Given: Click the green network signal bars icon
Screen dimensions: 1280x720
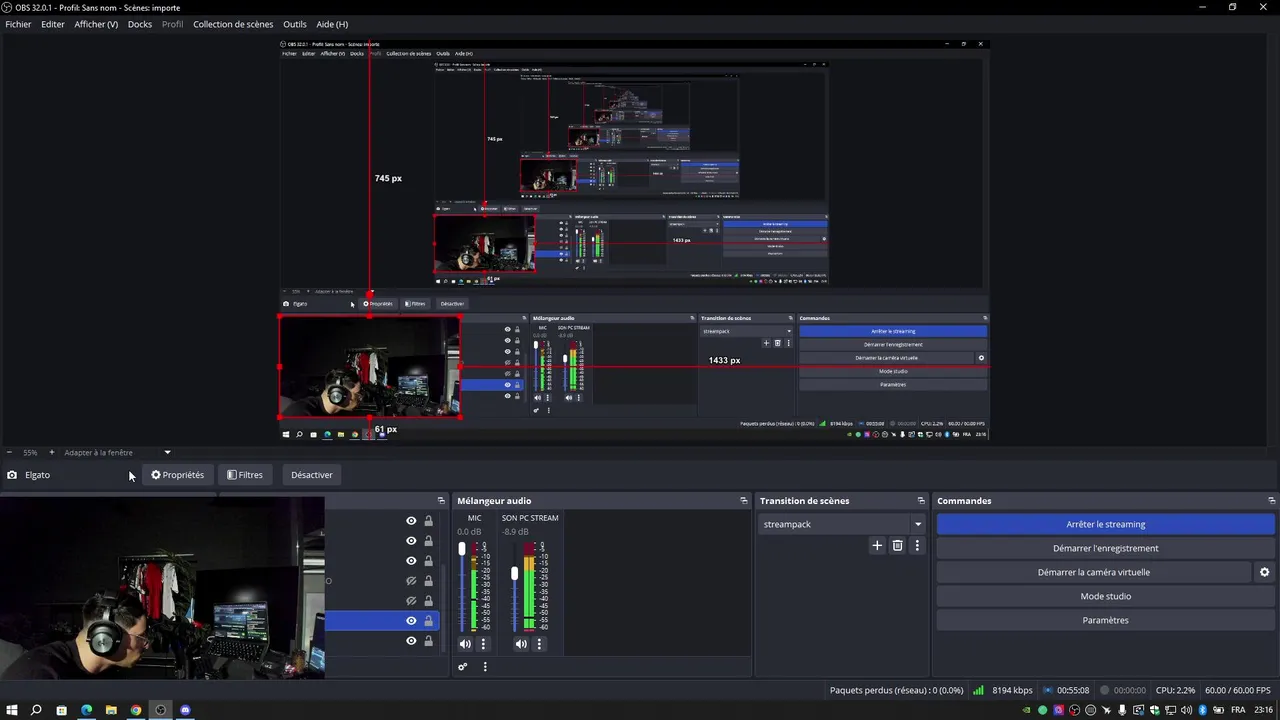Looking at the screenshot, I should pos(978,690).
